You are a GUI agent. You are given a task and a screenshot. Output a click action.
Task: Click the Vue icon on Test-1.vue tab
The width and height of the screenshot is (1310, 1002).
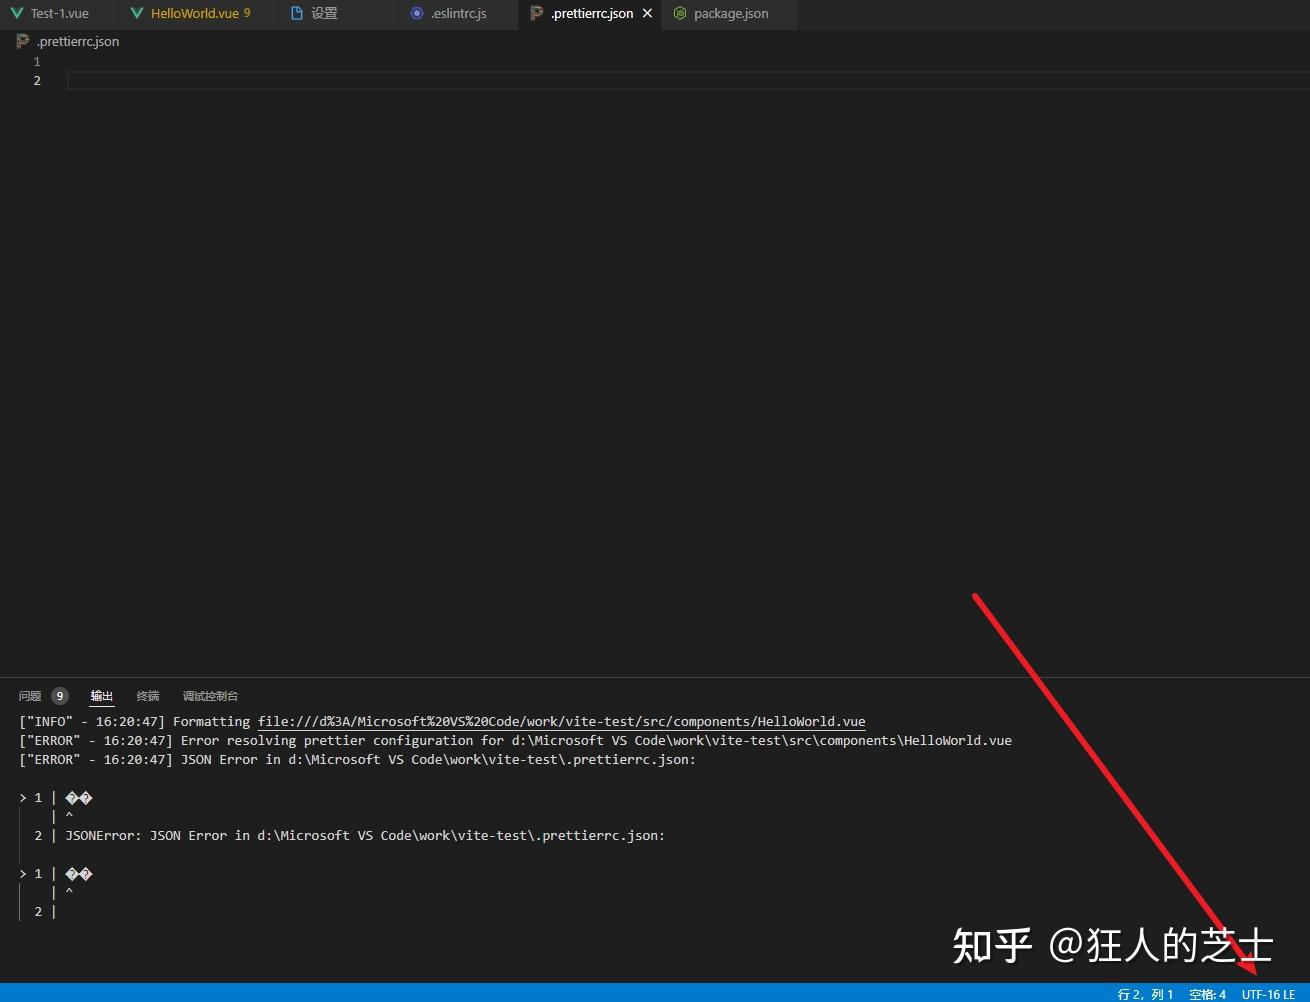[x=16, y=13]
